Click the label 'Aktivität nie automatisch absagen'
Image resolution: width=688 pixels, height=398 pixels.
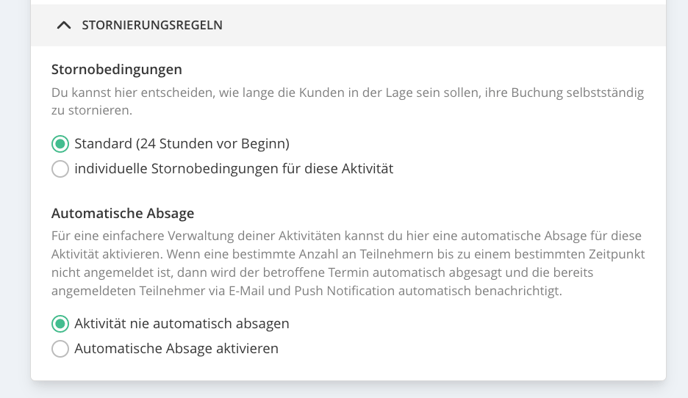click(182, 324)
